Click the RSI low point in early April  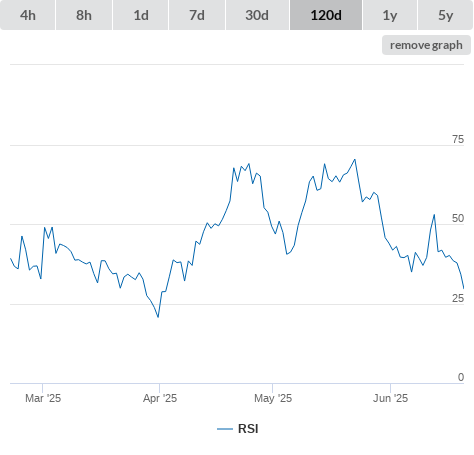(158, 317)
